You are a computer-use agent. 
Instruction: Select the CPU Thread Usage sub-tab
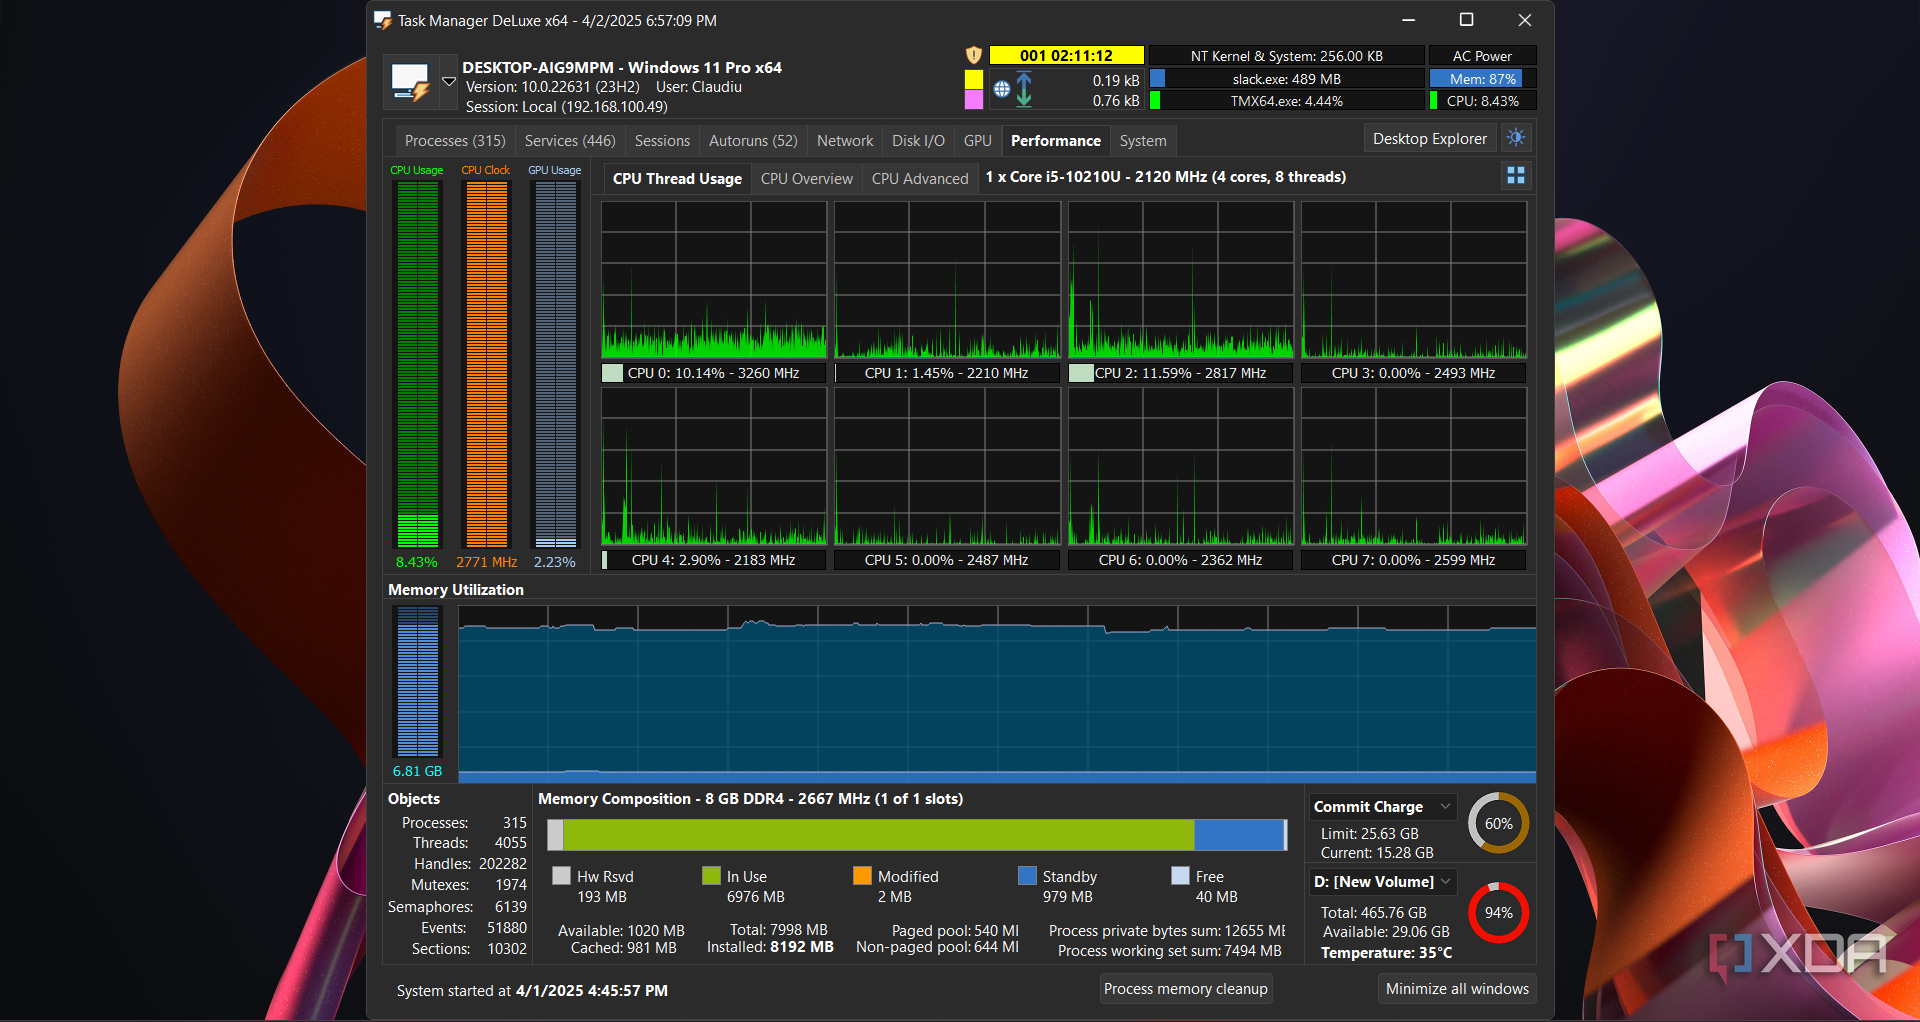(677, 179)
